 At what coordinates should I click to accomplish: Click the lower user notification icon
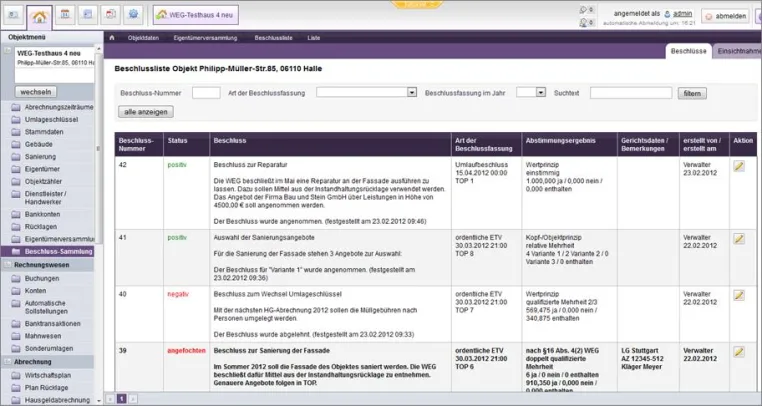584,22
